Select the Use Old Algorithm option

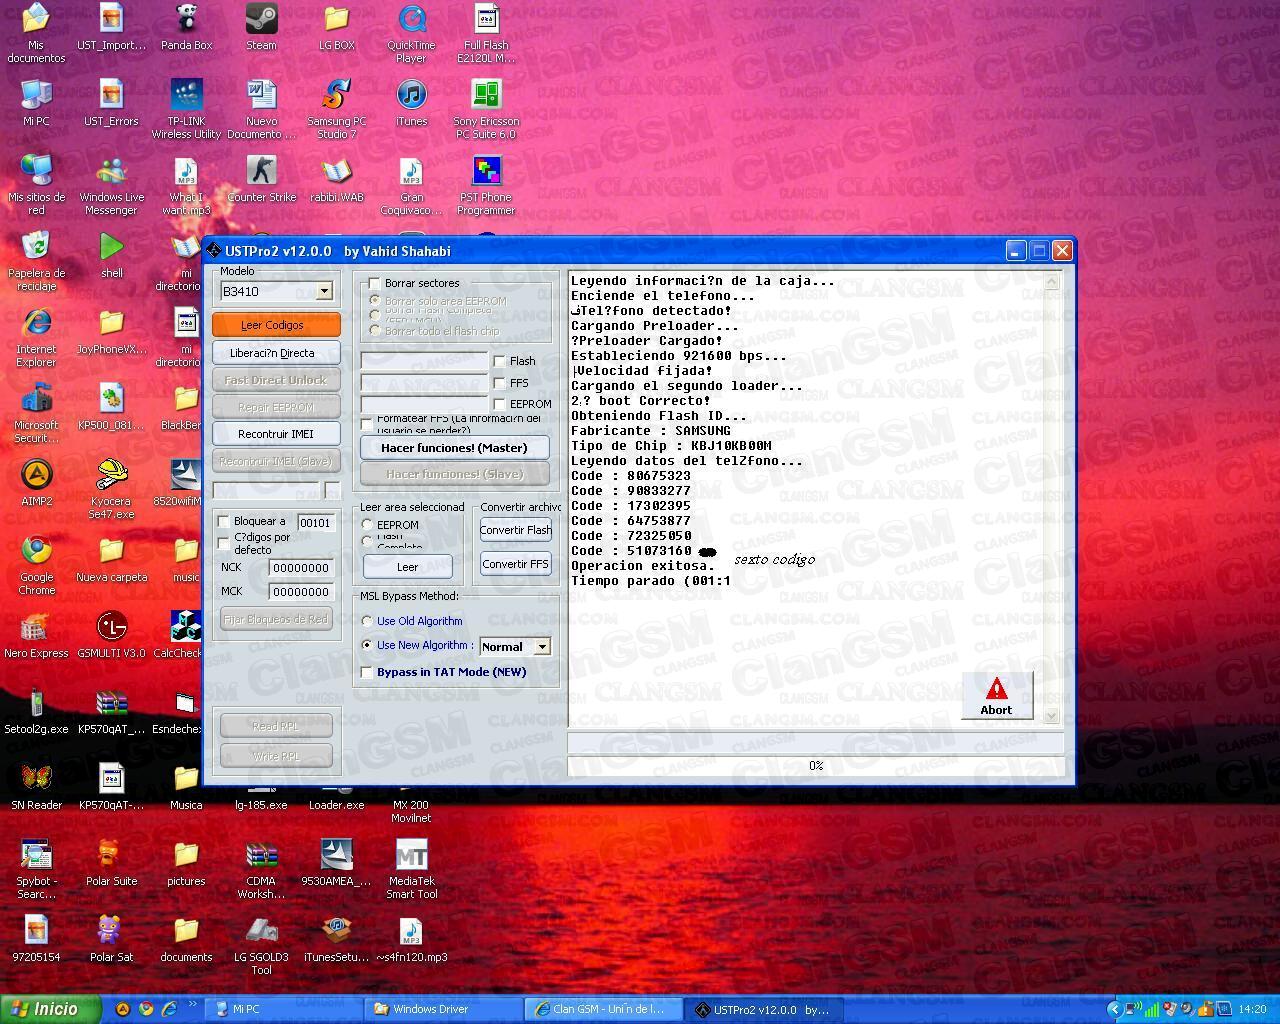[367, 621]
